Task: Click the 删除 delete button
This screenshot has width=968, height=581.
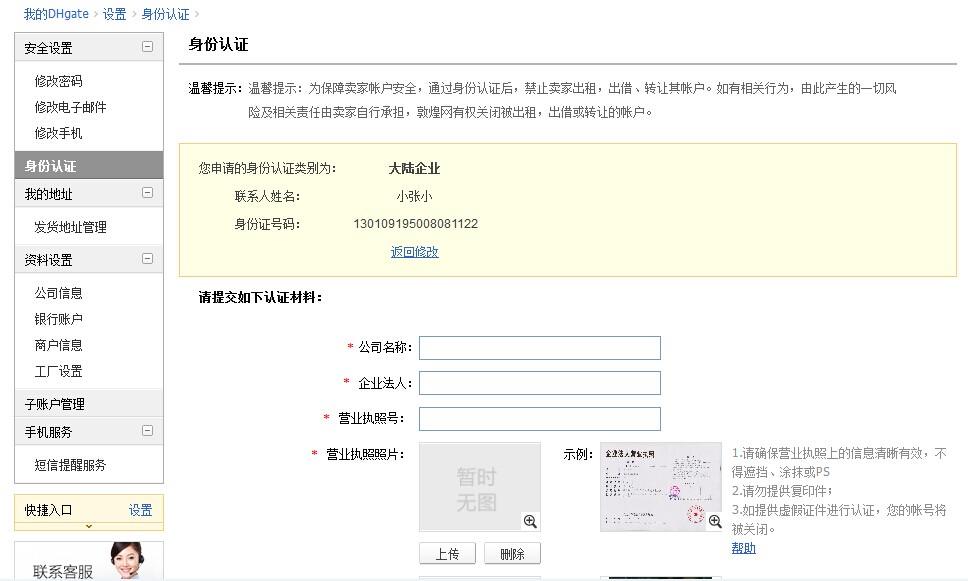Action: pyautogui.click(x=512, y=552)
